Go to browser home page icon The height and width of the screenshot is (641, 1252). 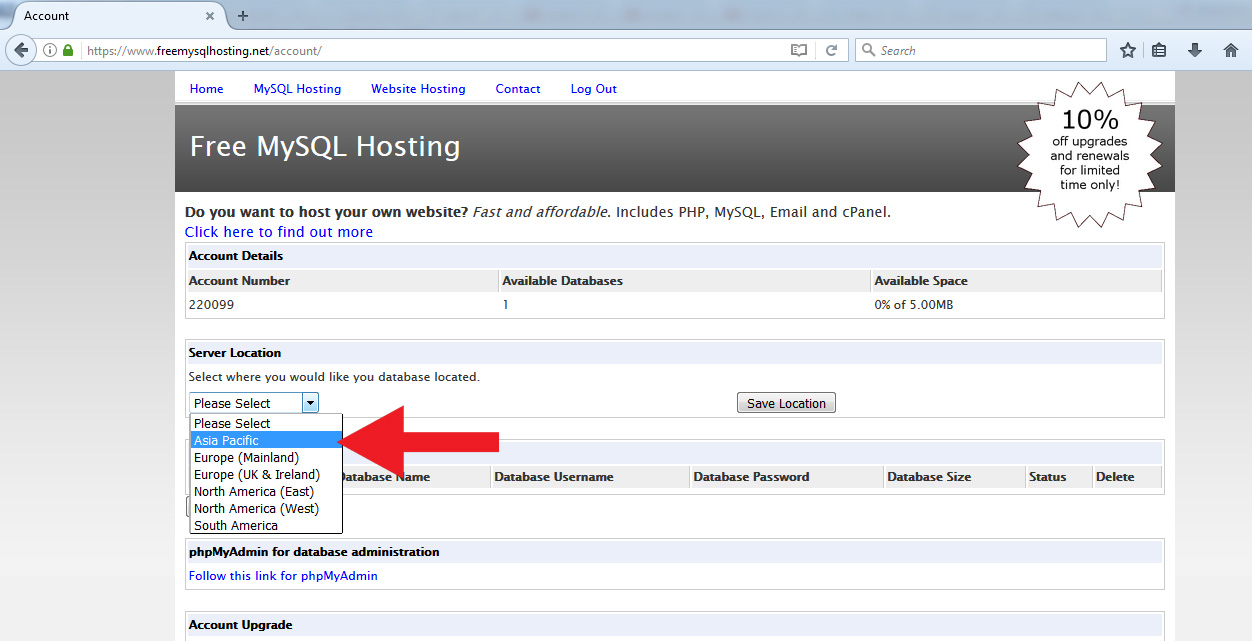tap(1231, 50)
